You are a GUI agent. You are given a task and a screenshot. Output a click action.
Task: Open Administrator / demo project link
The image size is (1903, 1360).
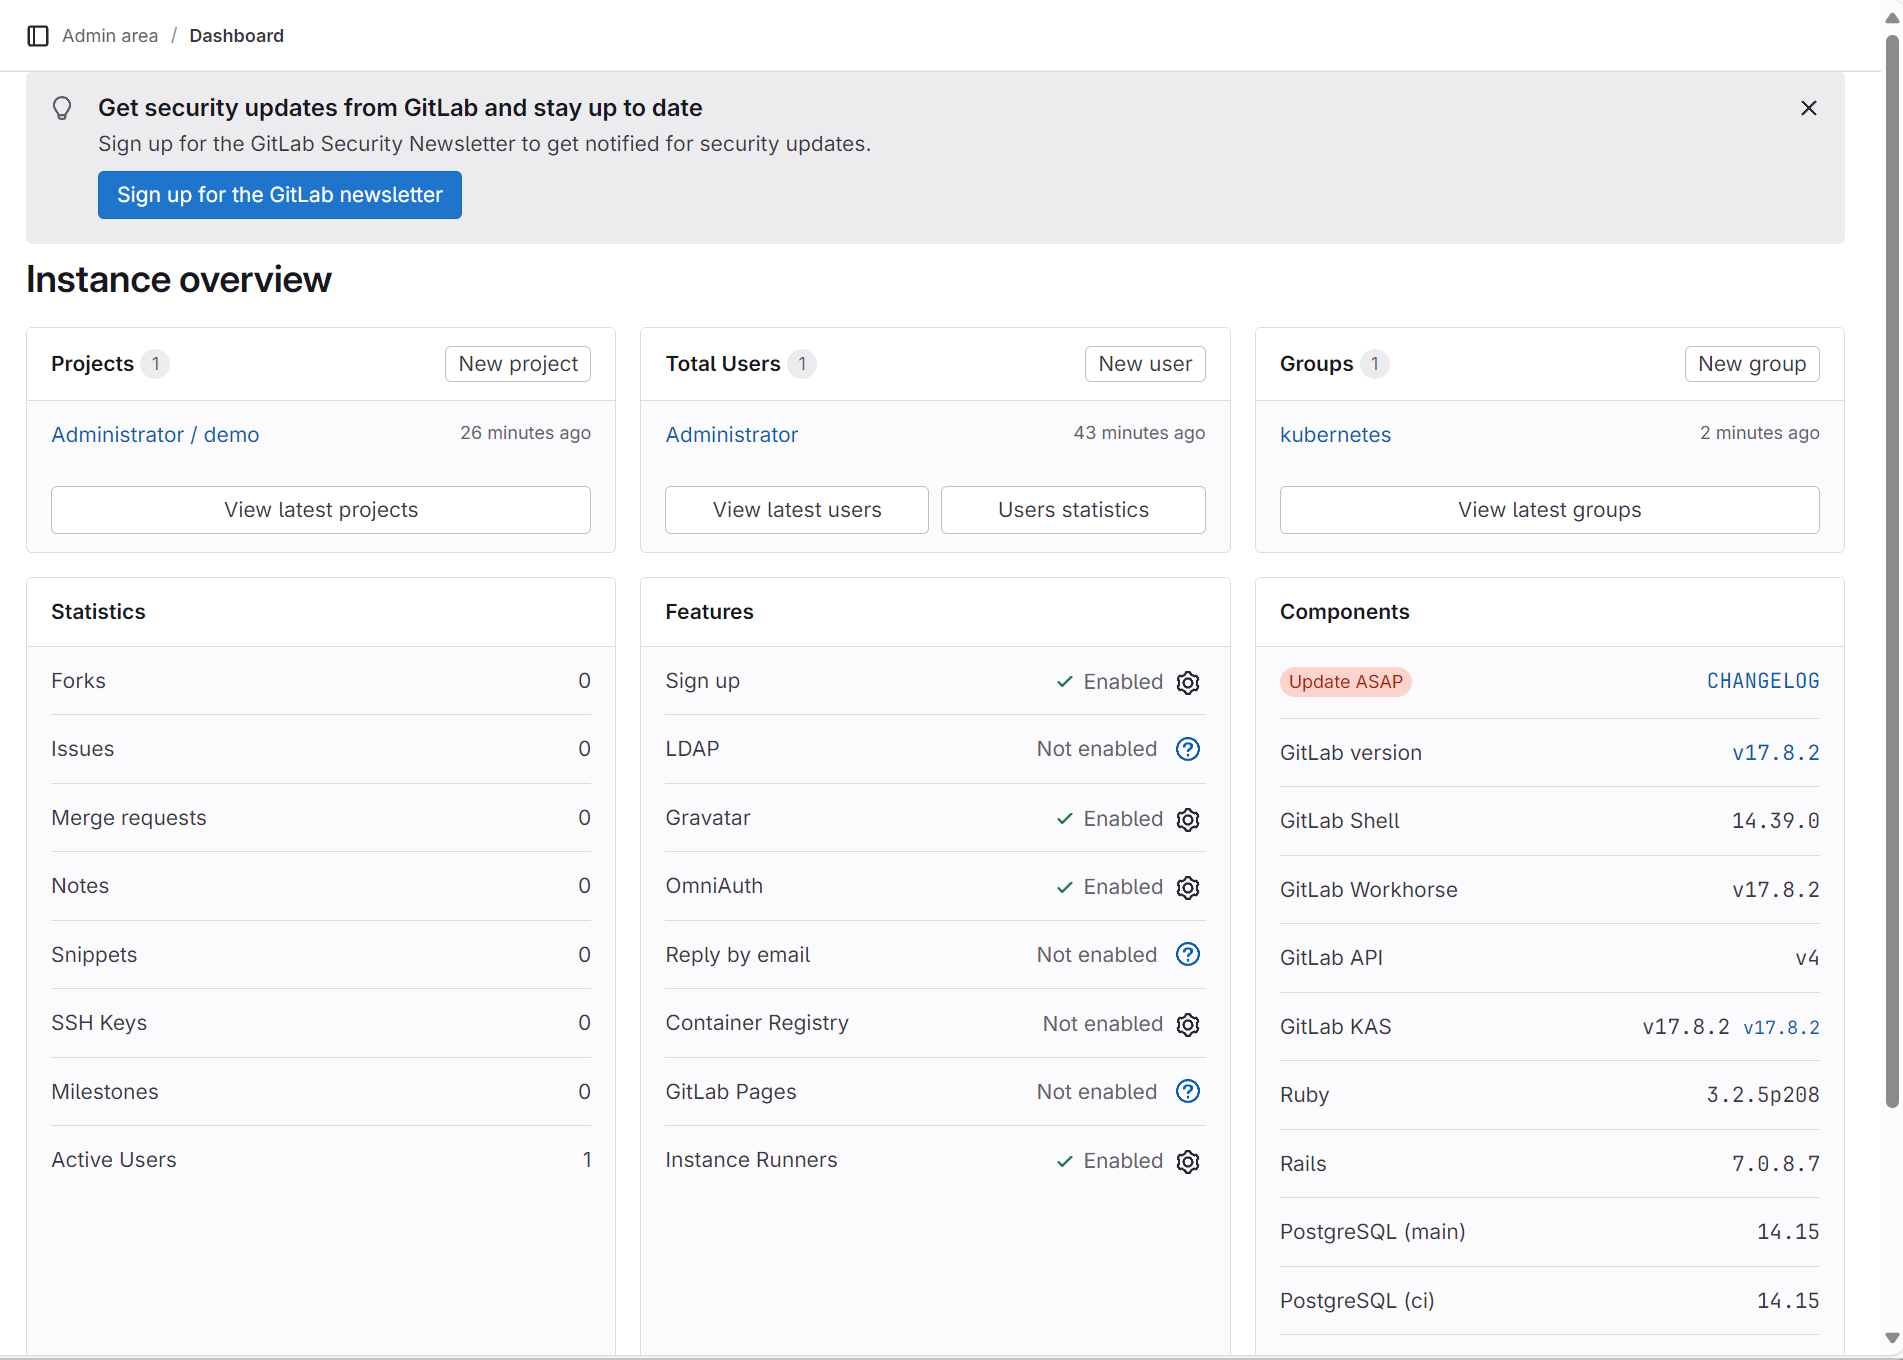[155, 435]
